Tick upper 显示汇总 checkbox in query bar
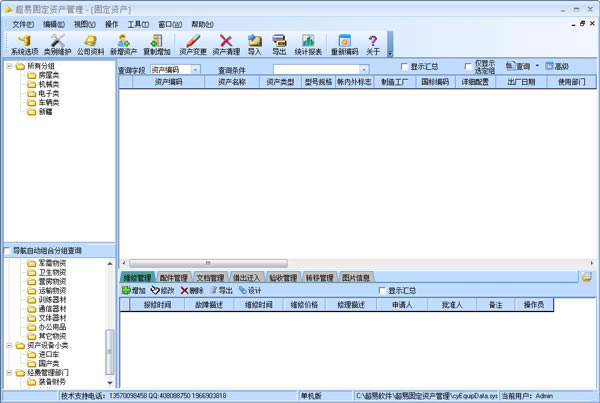The height and width of the screenshot is (403, 600). [x=404, y=67]
